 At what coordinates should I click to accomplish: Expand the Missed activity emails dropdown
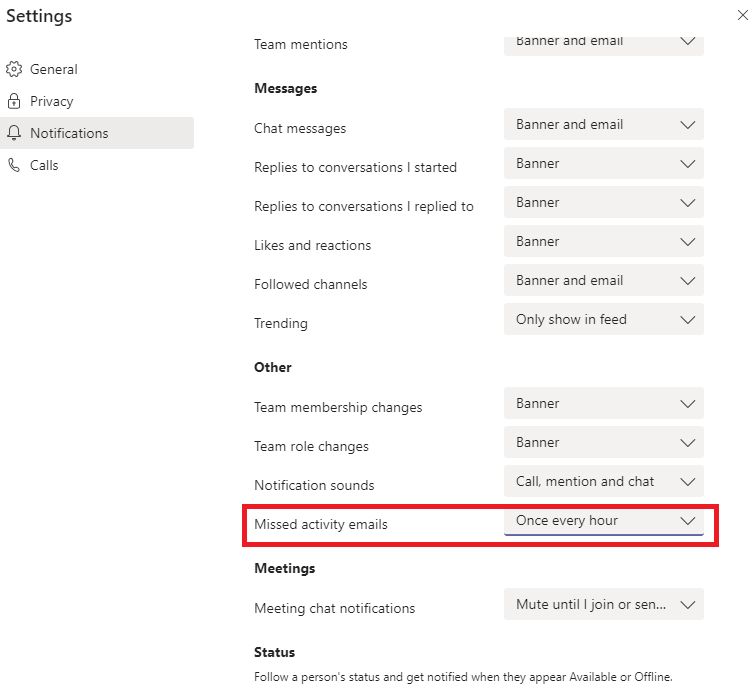[603, 521]
